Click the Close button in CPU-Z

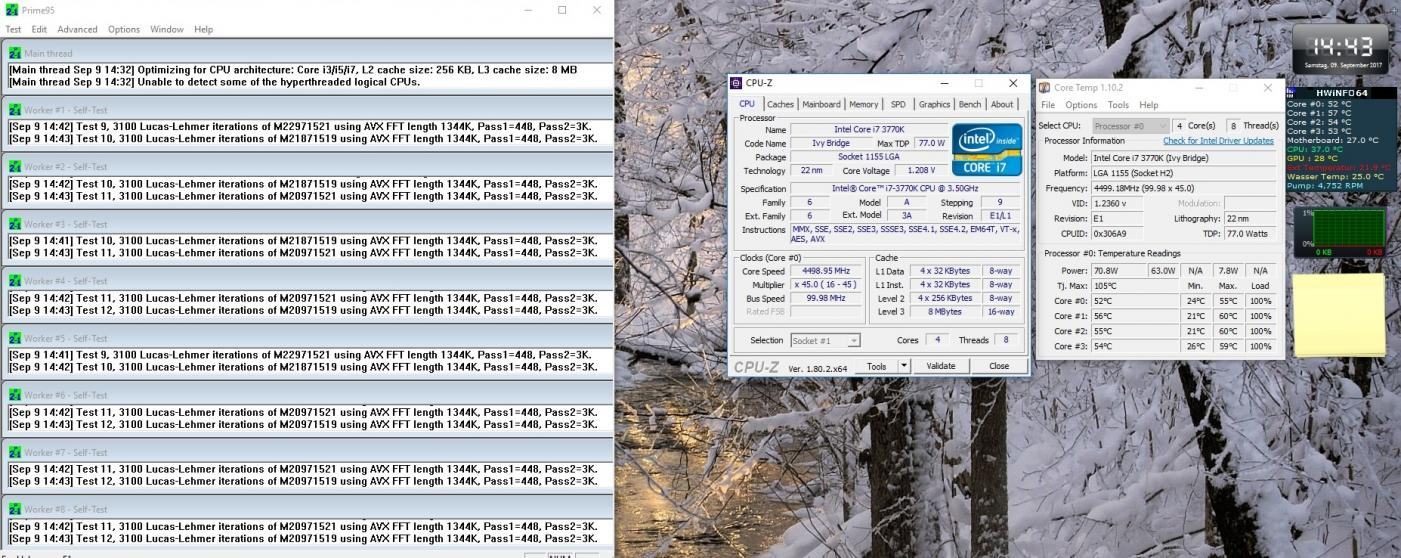[x=999, y=366]
